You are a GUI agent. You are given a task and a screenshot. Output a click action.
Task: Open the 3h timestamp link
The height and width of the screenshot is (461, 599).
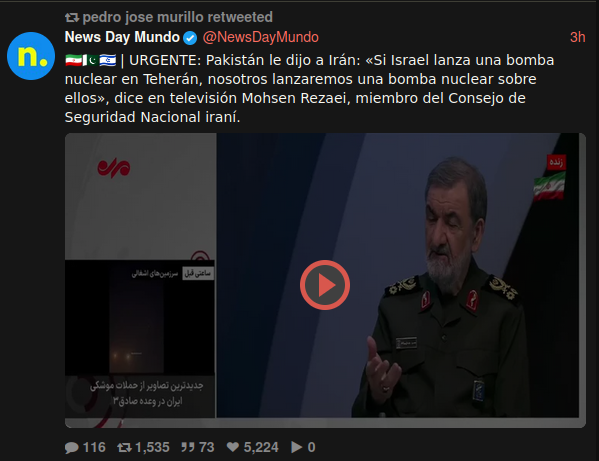pyautogui.click(x=578, y=37)
